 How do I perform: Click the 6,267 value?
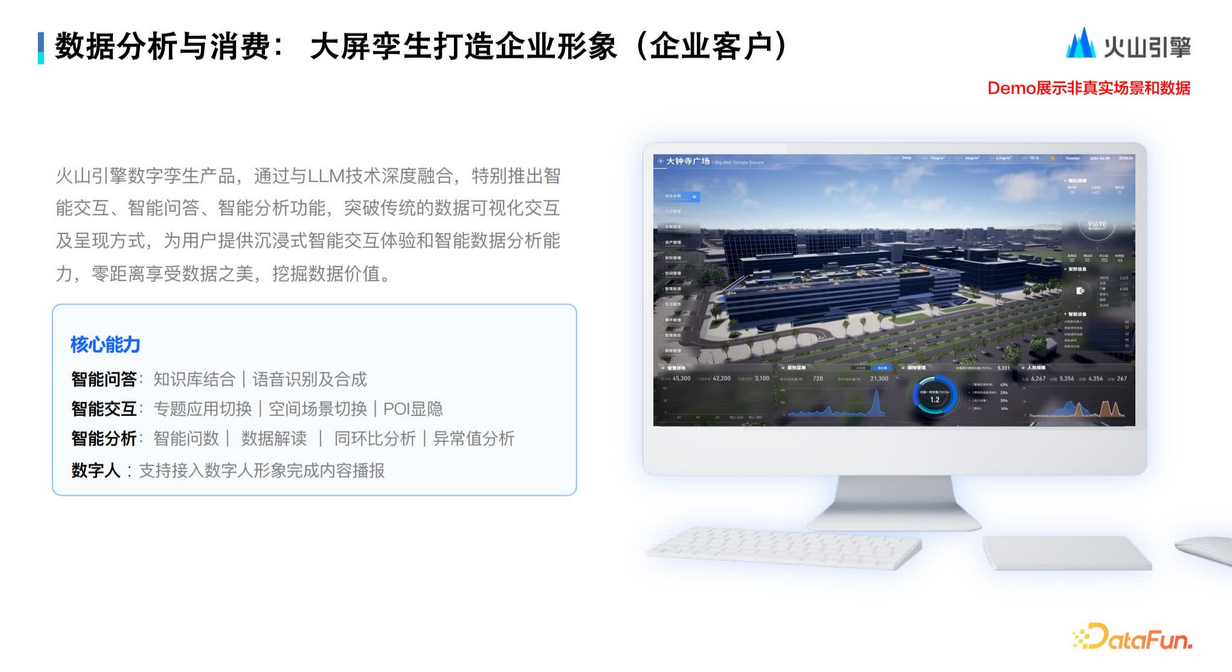point(1039,379)
